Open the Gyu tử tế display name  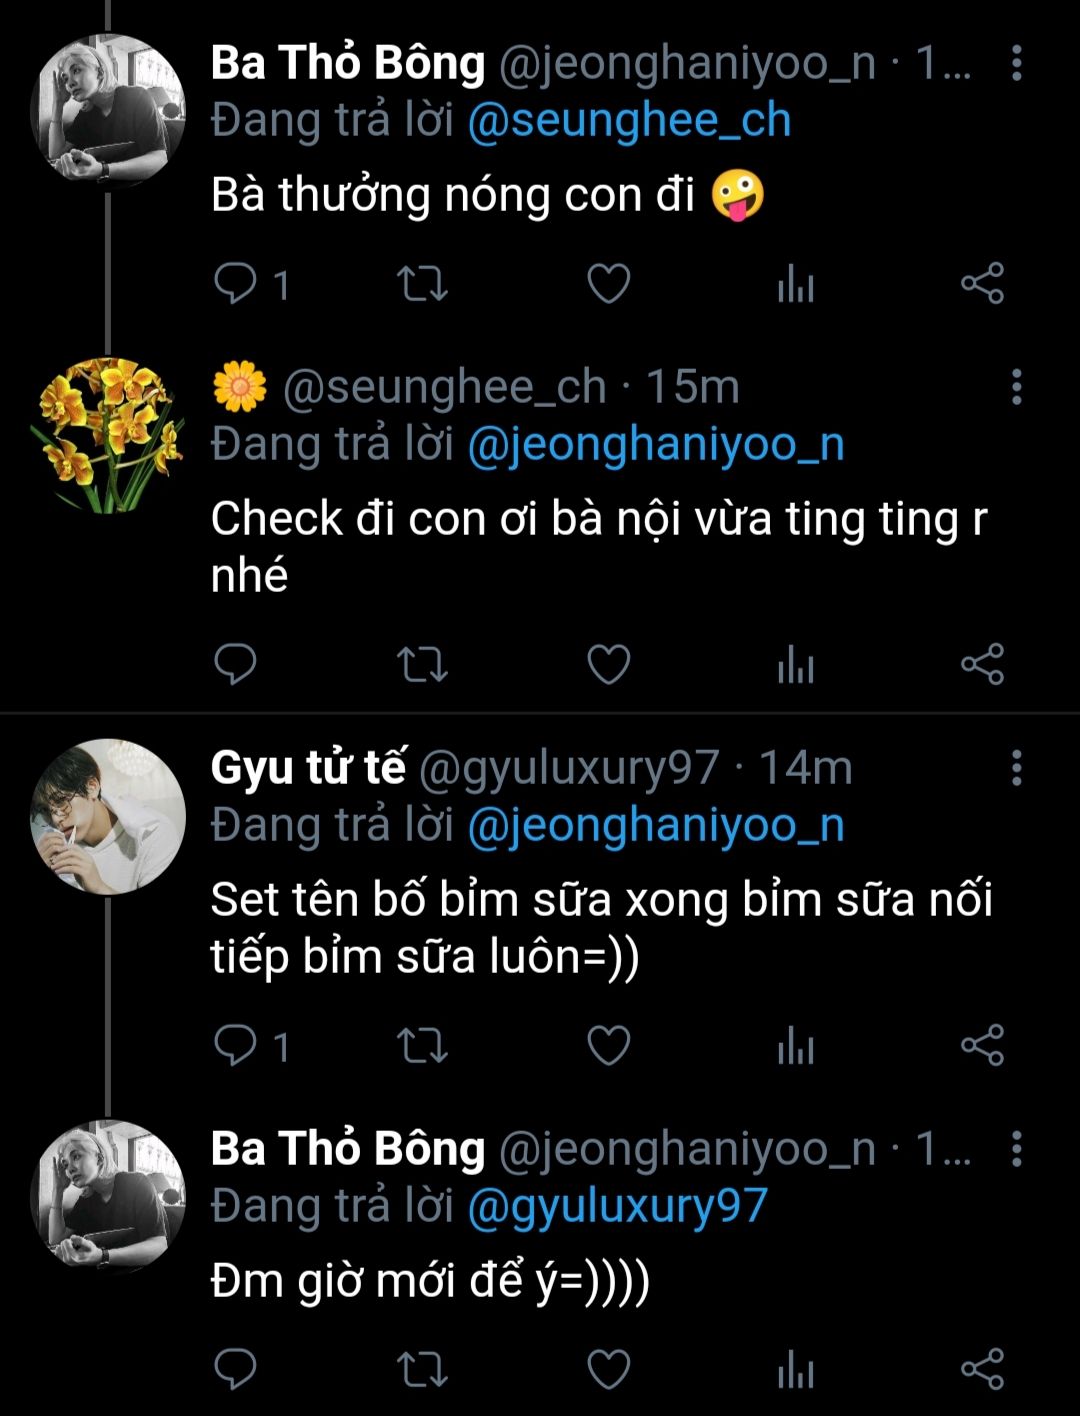point(308,768)
